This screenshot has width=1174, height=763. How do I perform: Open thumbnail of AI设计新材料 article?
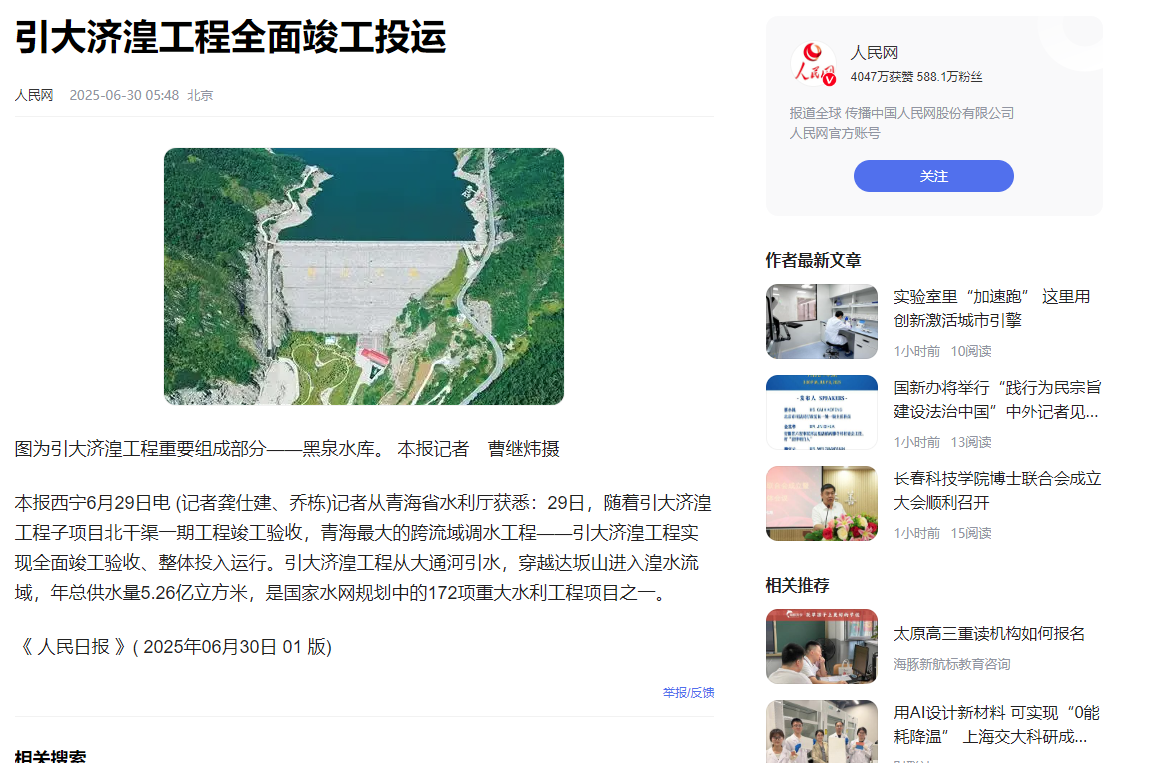pos(821,732)
